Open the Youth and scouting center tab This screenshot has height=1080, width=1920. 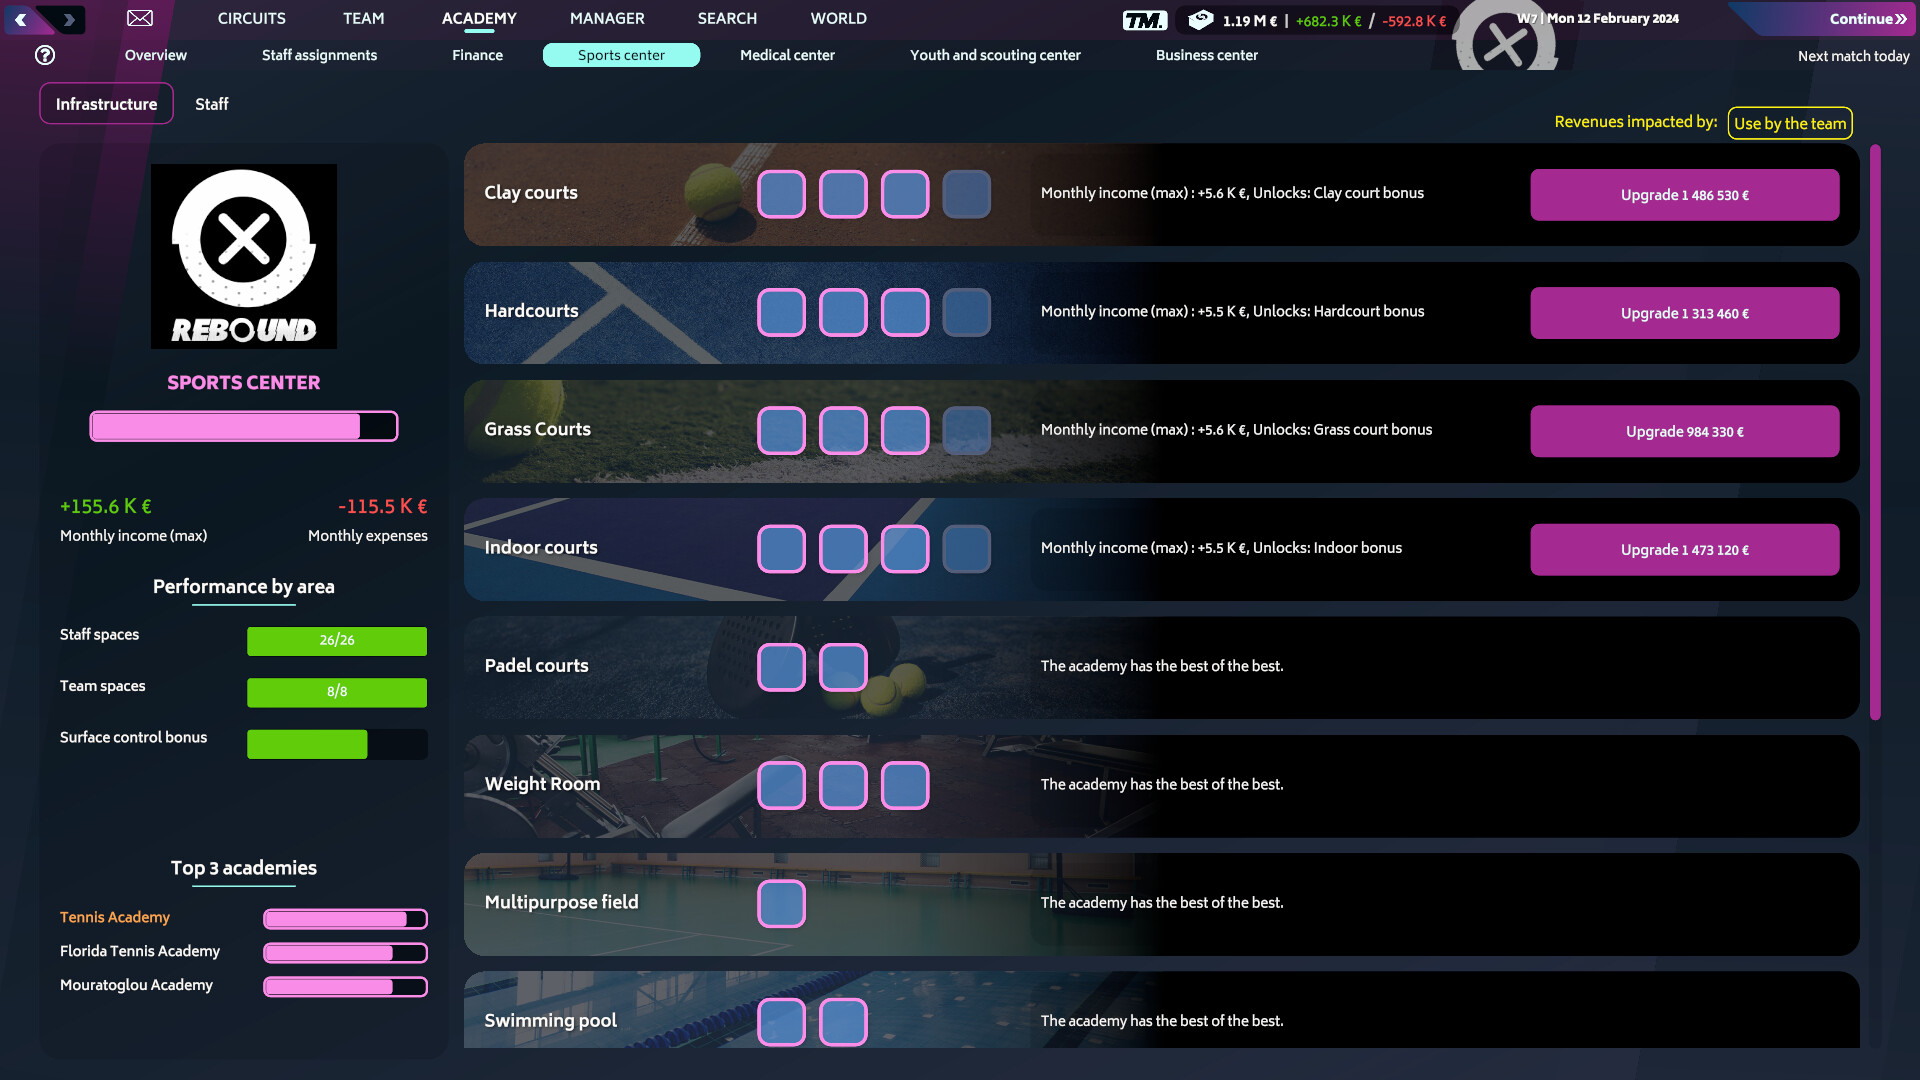[x=994, y=54]
